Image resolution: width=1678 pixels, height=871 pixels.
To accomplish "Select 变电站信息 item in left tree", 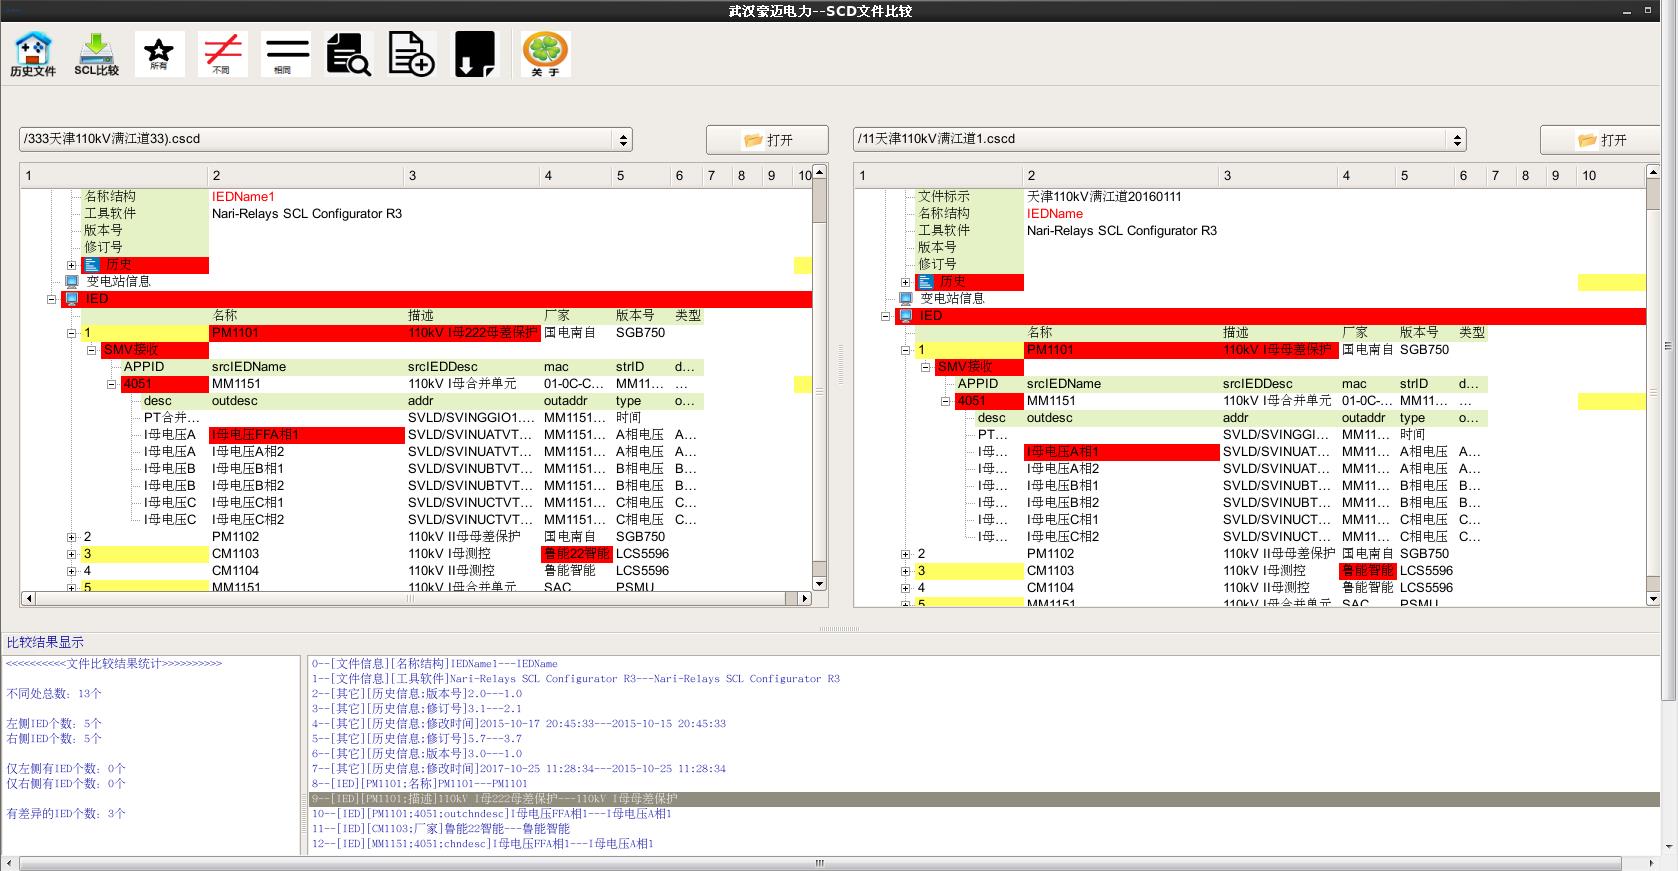I will (118, 282).
